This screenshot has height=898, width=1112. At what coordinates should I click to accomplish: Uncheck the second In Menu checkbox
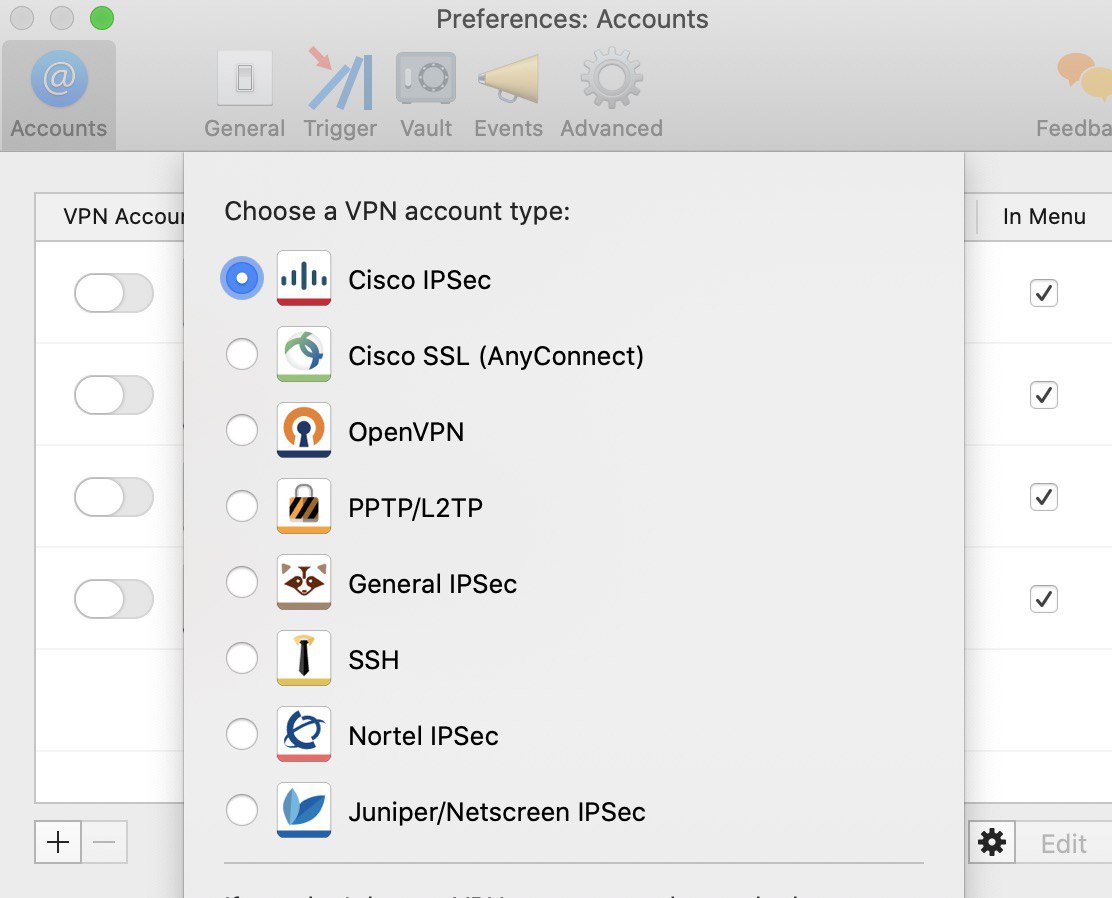point(1044,395)
